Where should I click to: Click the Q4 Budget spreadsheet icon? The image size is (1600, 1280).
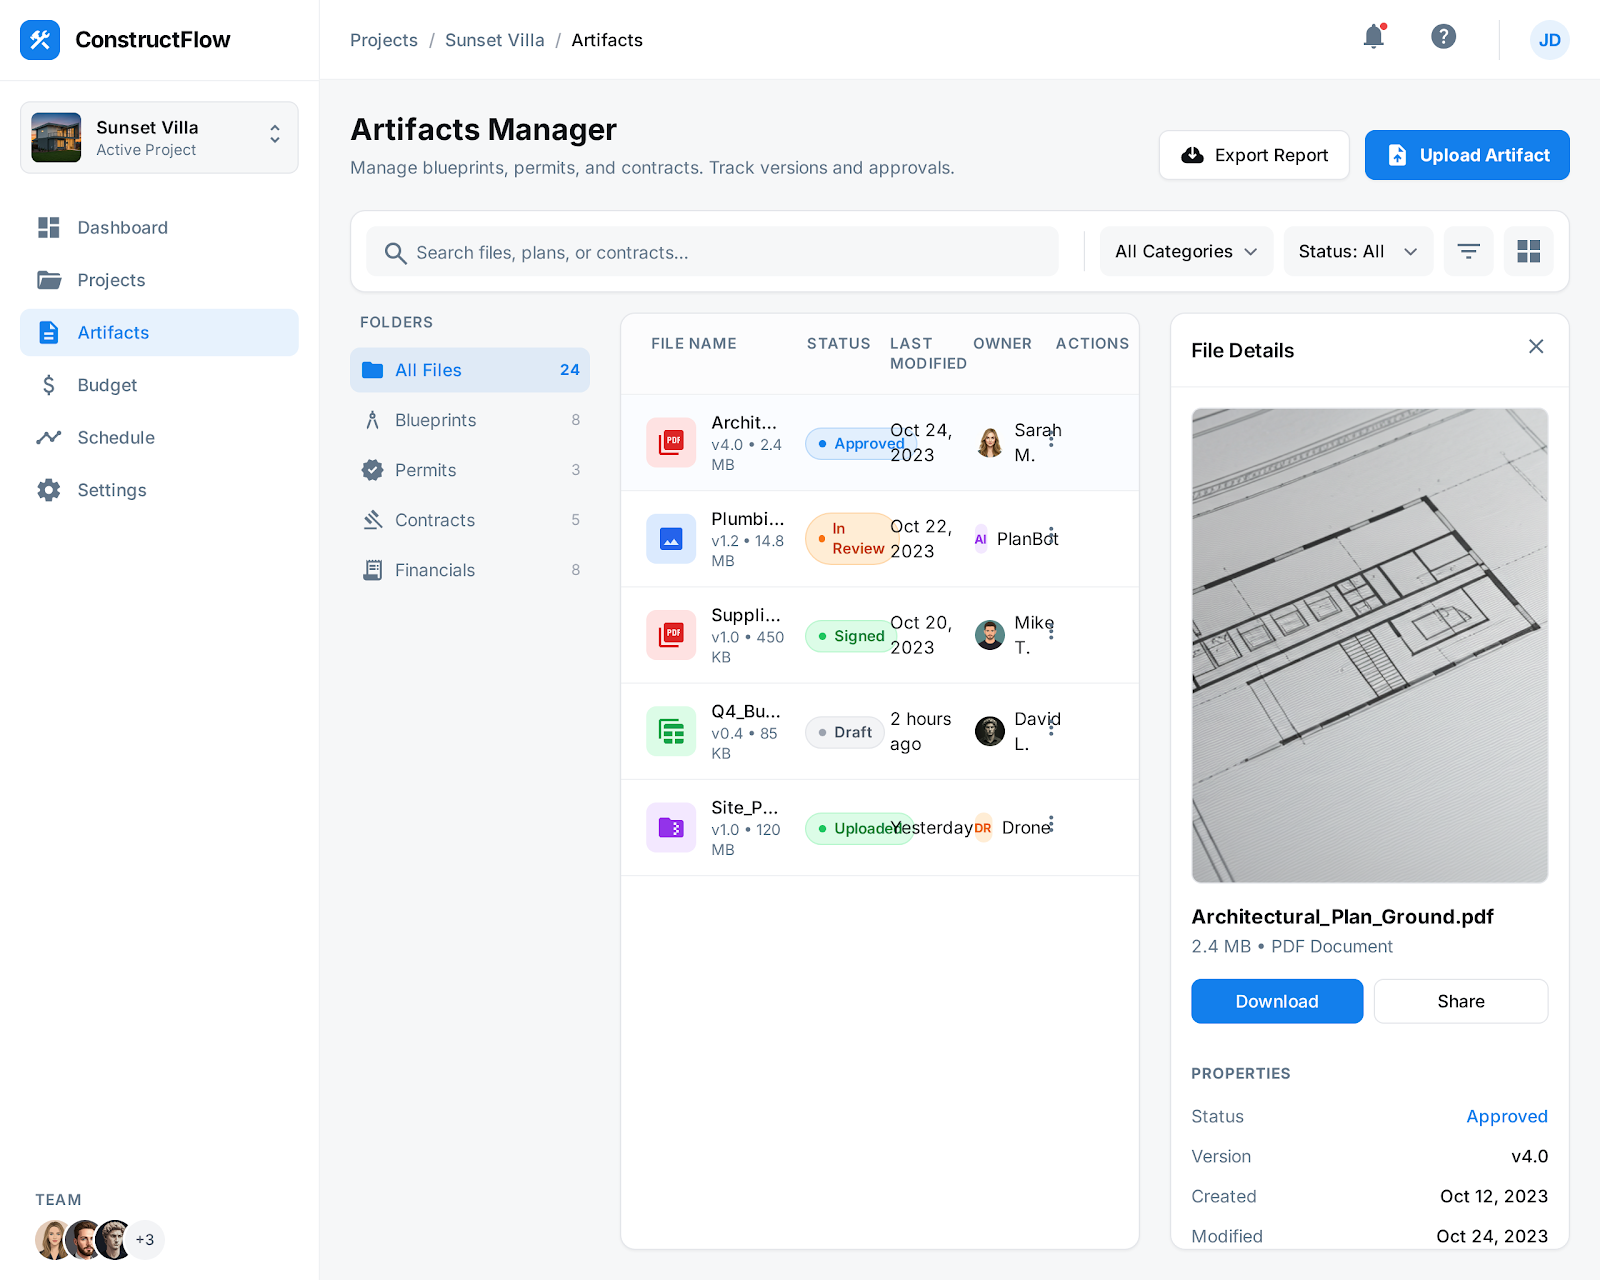point(671,731)
